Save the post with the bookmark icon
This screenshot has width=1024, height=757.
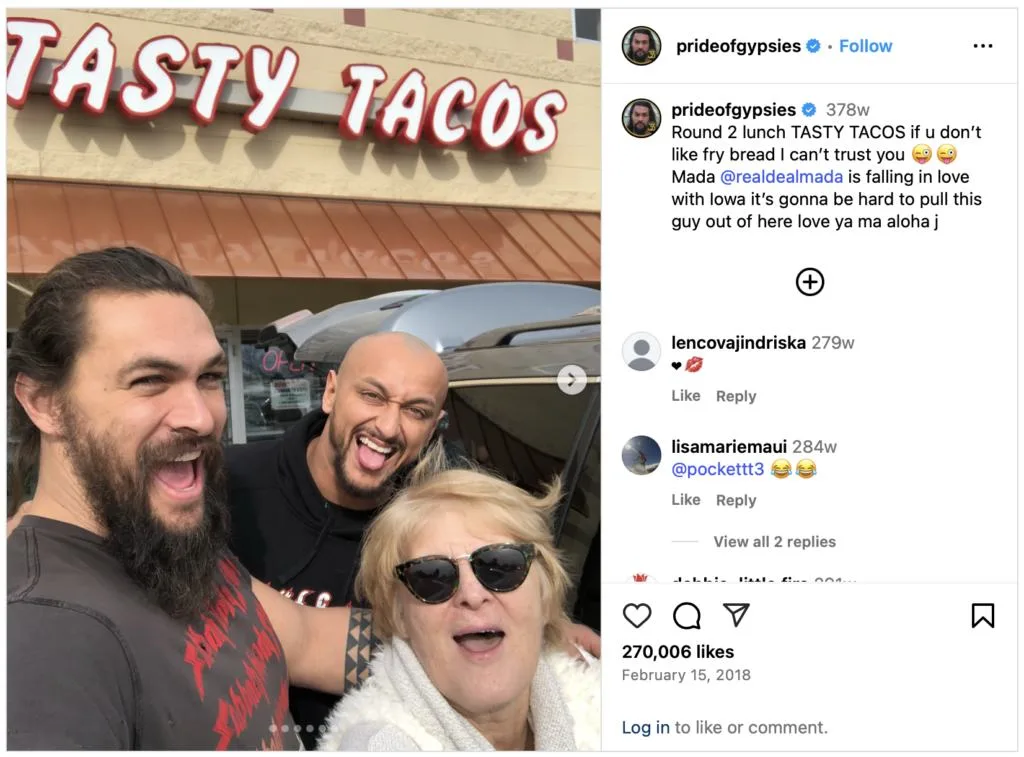982,615
